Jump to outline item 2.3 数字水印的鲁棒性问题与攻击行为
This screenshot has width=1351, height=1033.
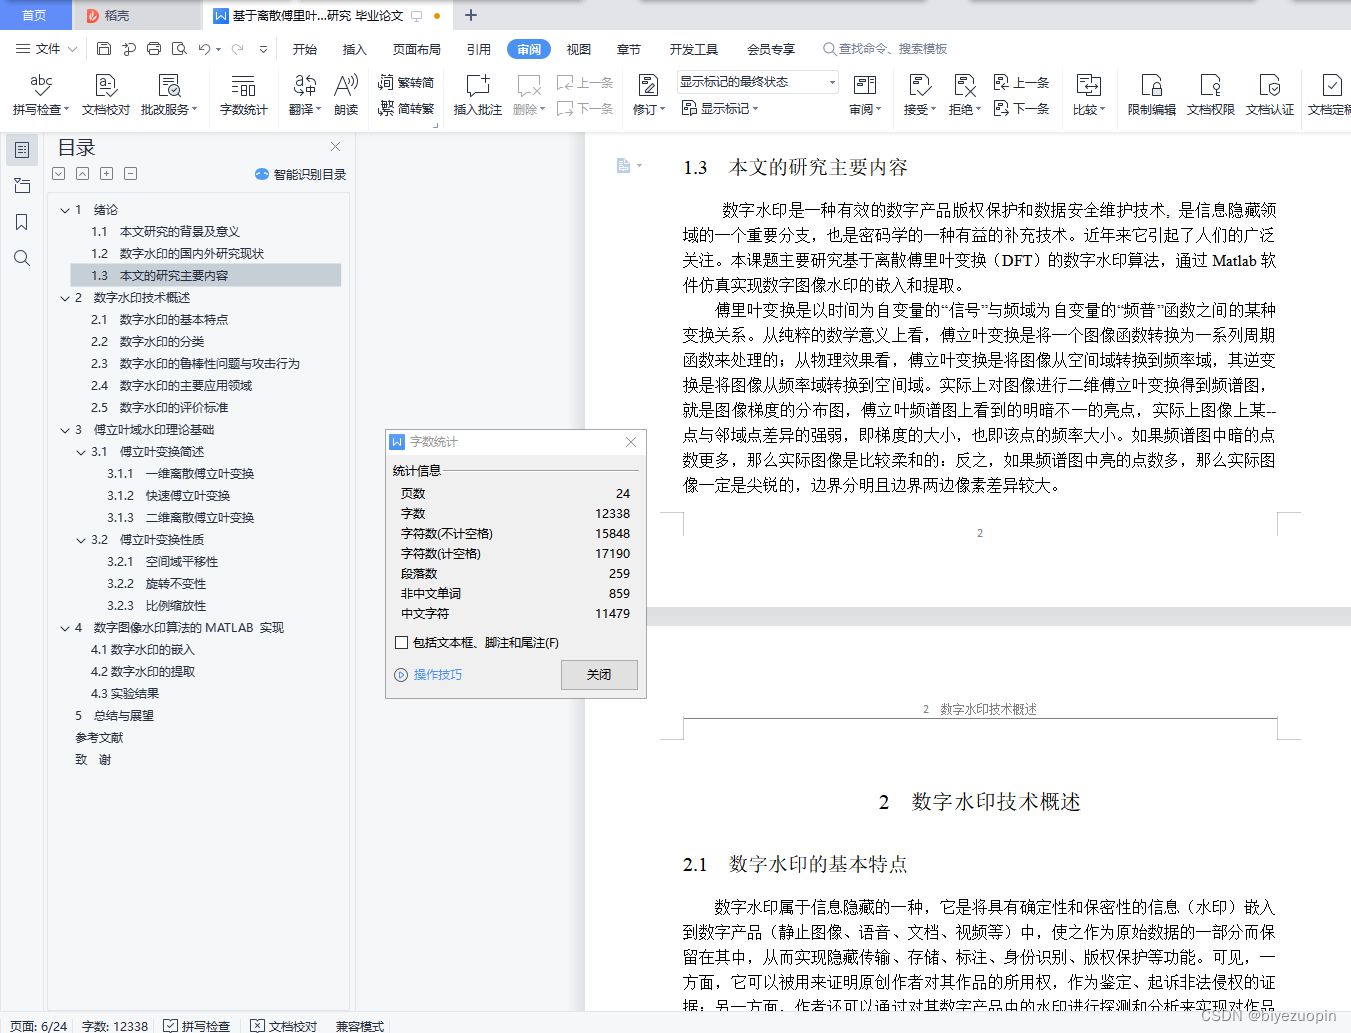[x=195, y=364]
